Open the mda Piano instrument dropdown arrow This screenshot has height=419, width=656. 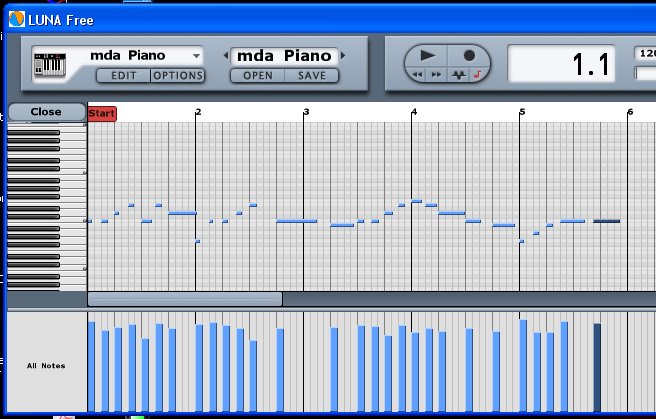[x=196, y=56]
